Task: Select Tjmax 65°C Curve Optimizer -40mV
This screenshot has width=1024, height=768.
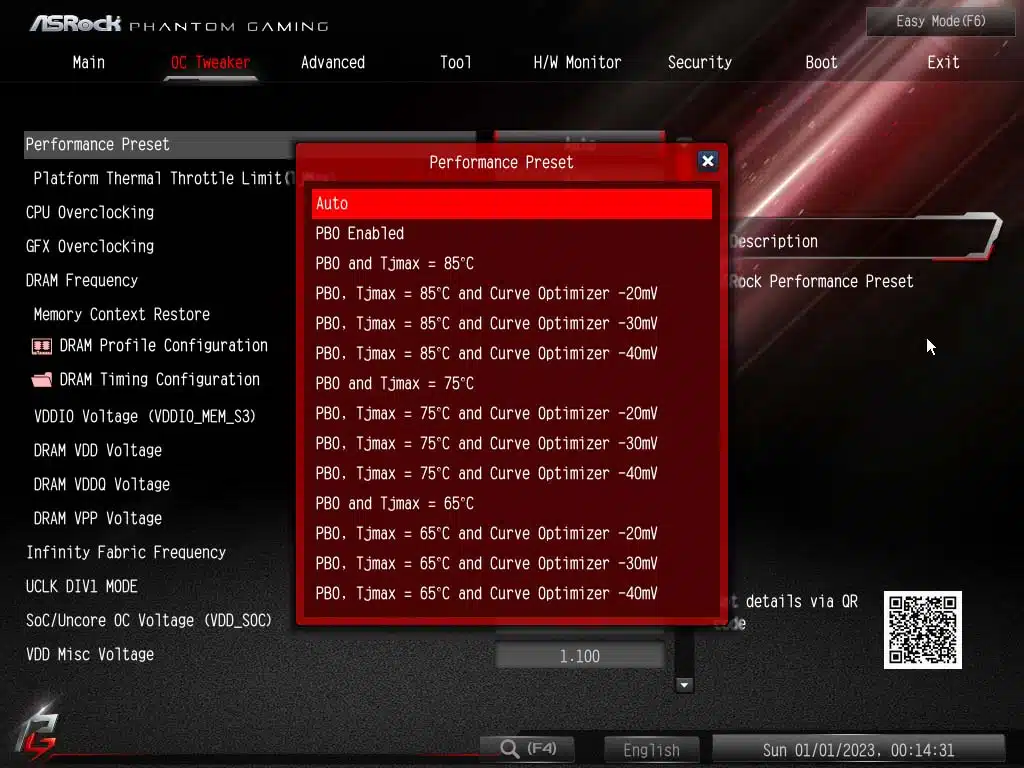Action: click(x=486, y=594)
